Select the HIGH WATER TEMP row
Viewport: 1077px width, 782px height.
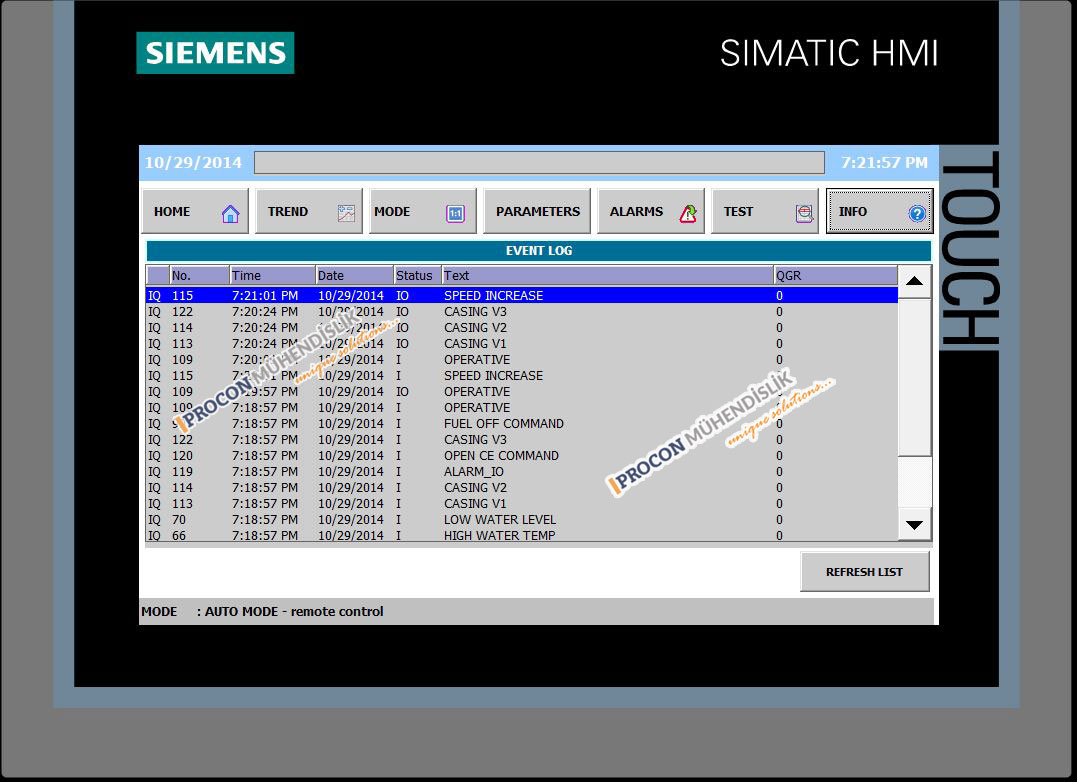[522, 535]
